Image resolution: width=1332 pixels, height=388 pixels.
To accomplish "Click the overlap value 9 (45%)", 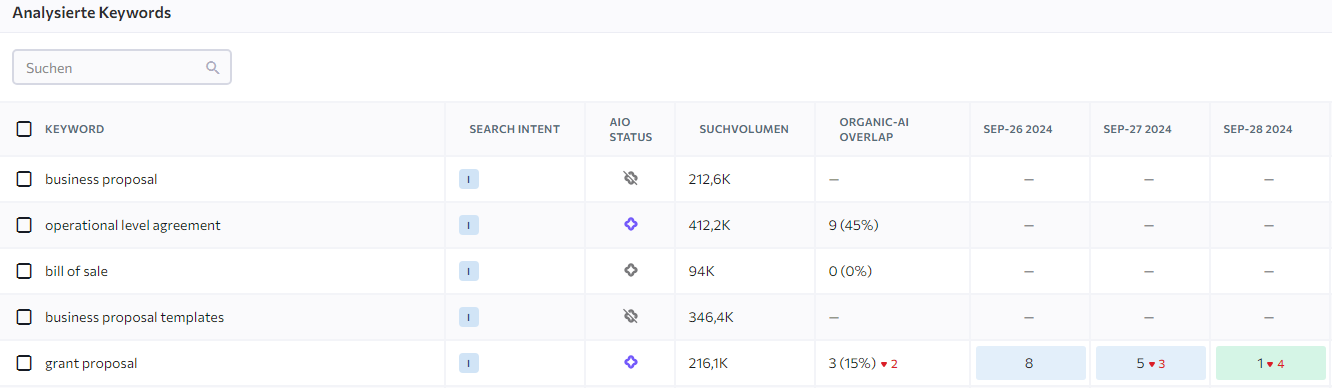I will coord(853,225).
